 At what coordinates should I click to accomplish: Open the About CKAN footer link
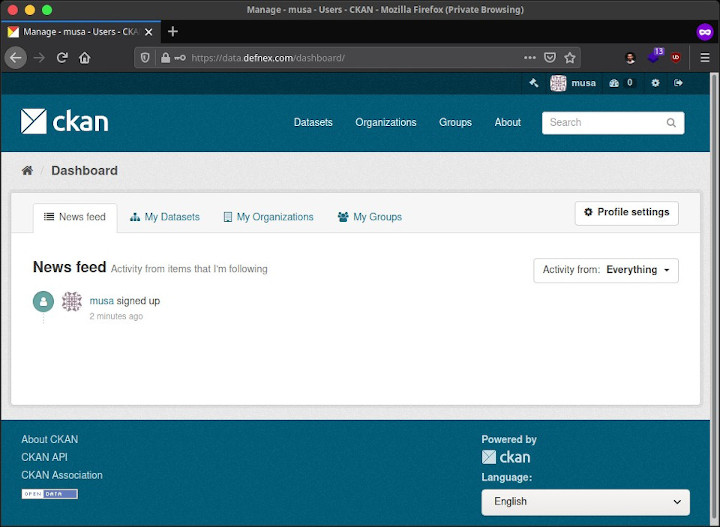pos(50,439)
